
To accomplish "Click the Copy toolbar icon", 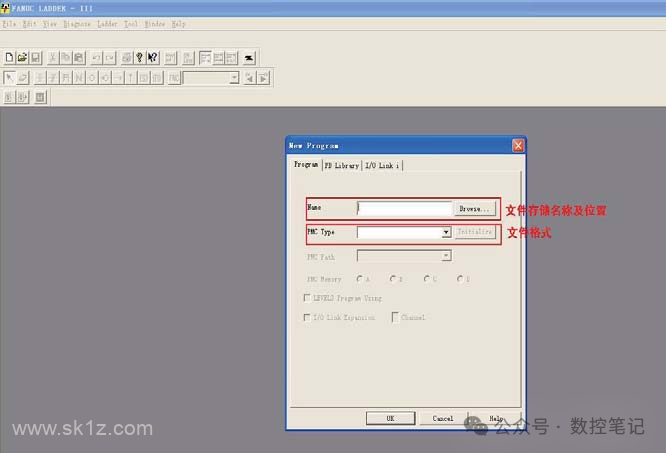I will pos(66,57).
